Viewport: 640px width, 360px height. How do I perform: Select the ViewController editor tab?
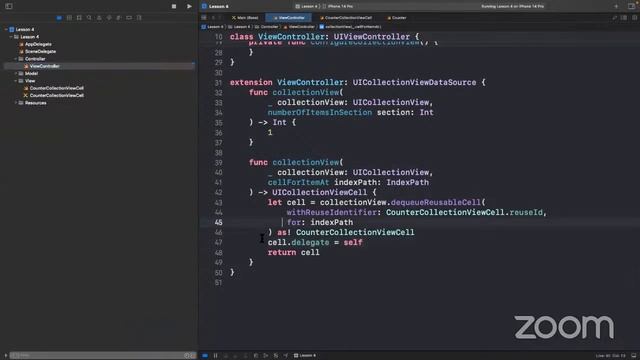click(289, 18)
